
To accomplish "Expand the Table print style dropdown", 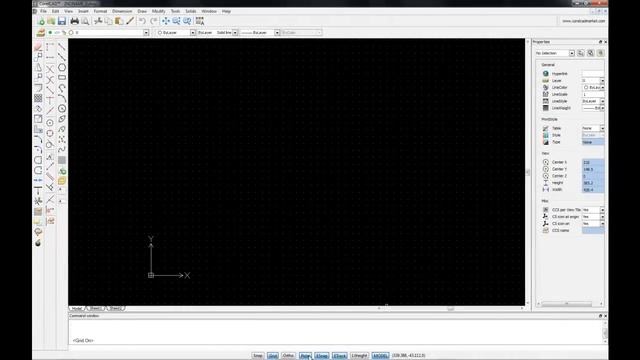I will tap(602, 129).
